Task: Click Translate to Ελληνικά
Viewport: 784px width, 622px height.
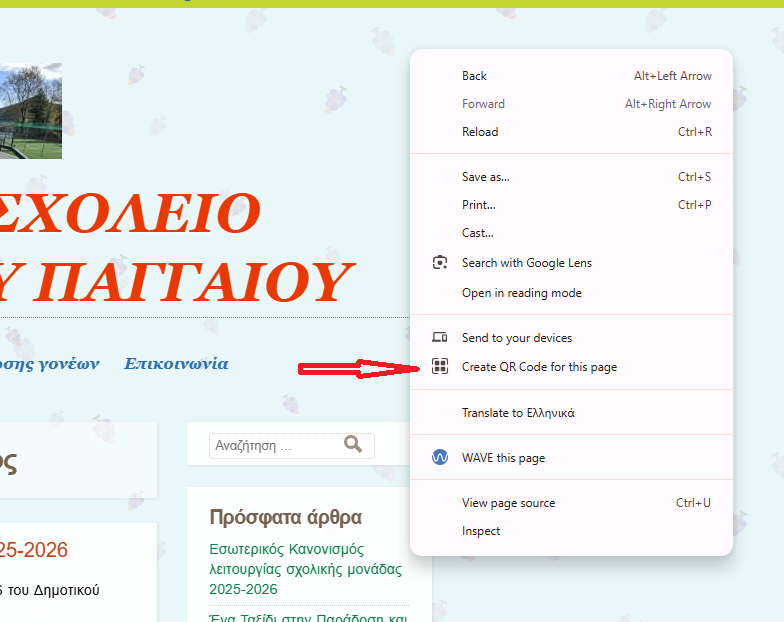Action: (518, 413)
